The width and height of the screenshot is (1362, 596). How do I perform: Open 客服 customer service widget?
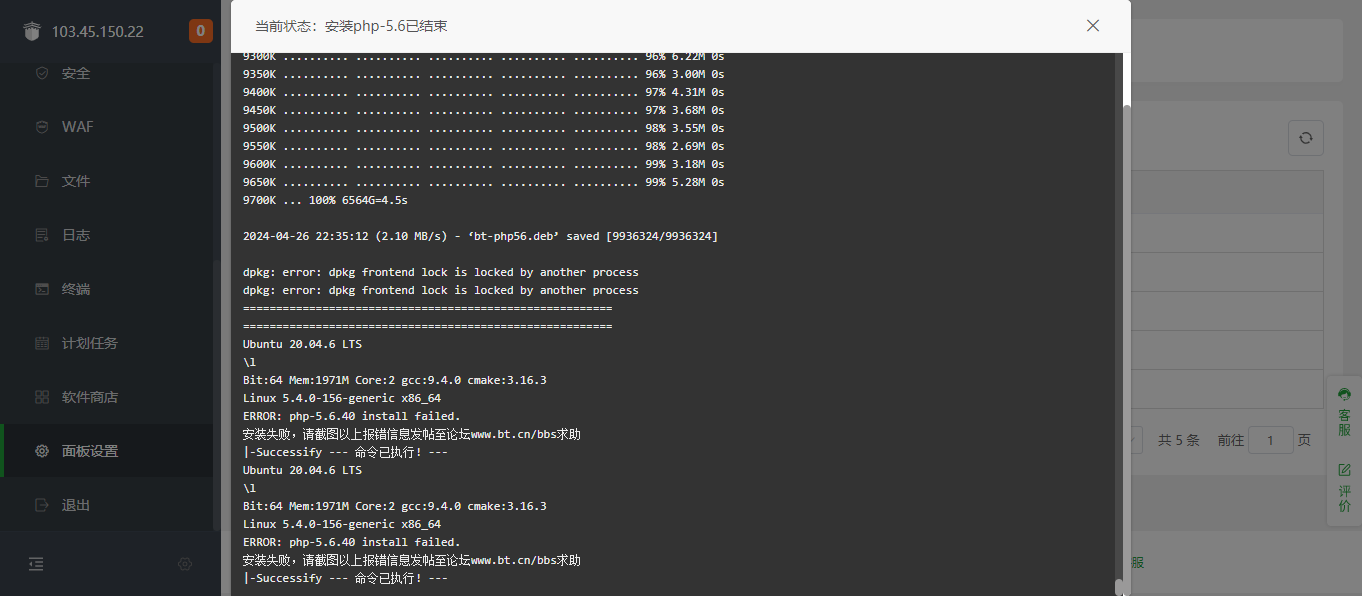click(1344, 412)
